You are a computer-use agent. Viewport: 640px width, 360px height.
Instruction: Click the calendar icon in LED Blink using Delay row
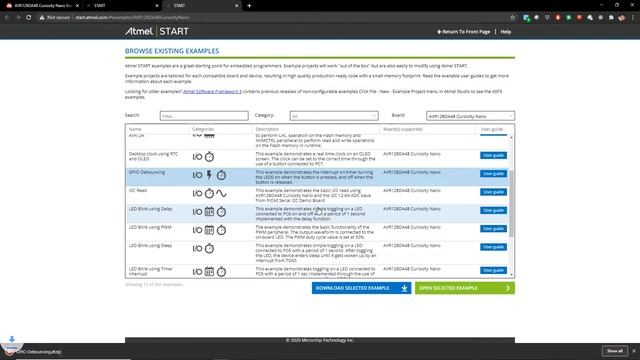coord(209,212)
